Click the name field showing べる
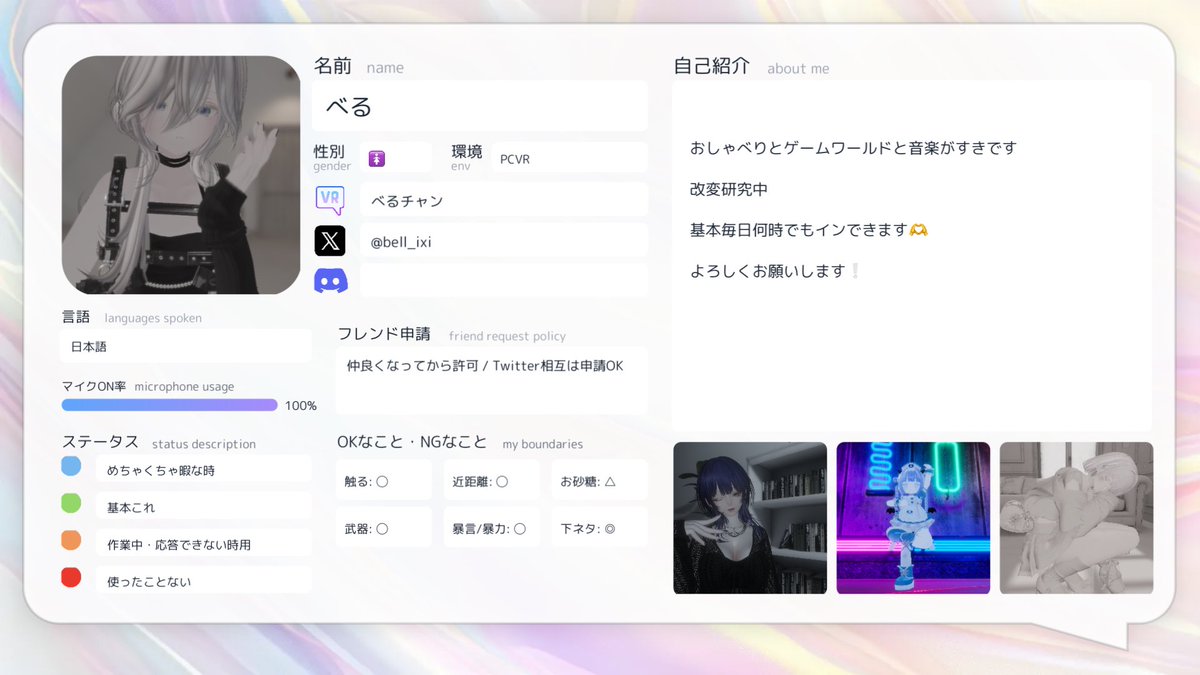The image size is (1200, 675). [x=480, y=106]
